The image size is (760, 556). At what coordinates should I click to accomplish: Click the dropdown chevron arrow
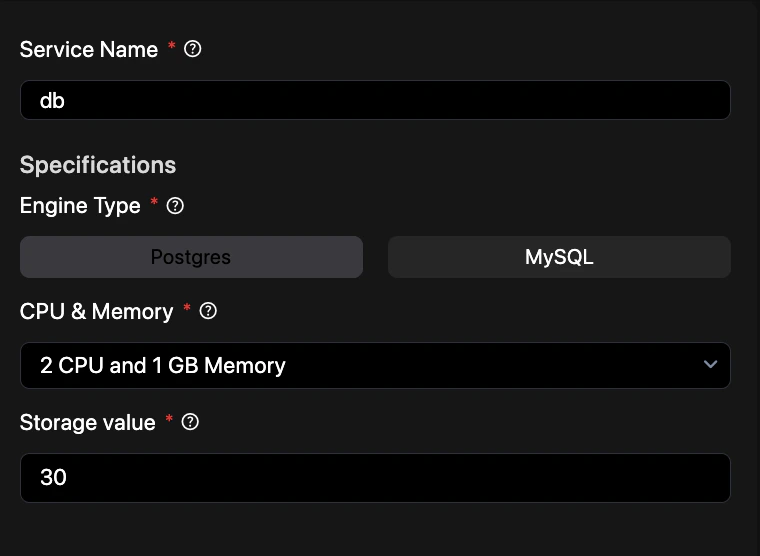(711, 364)
